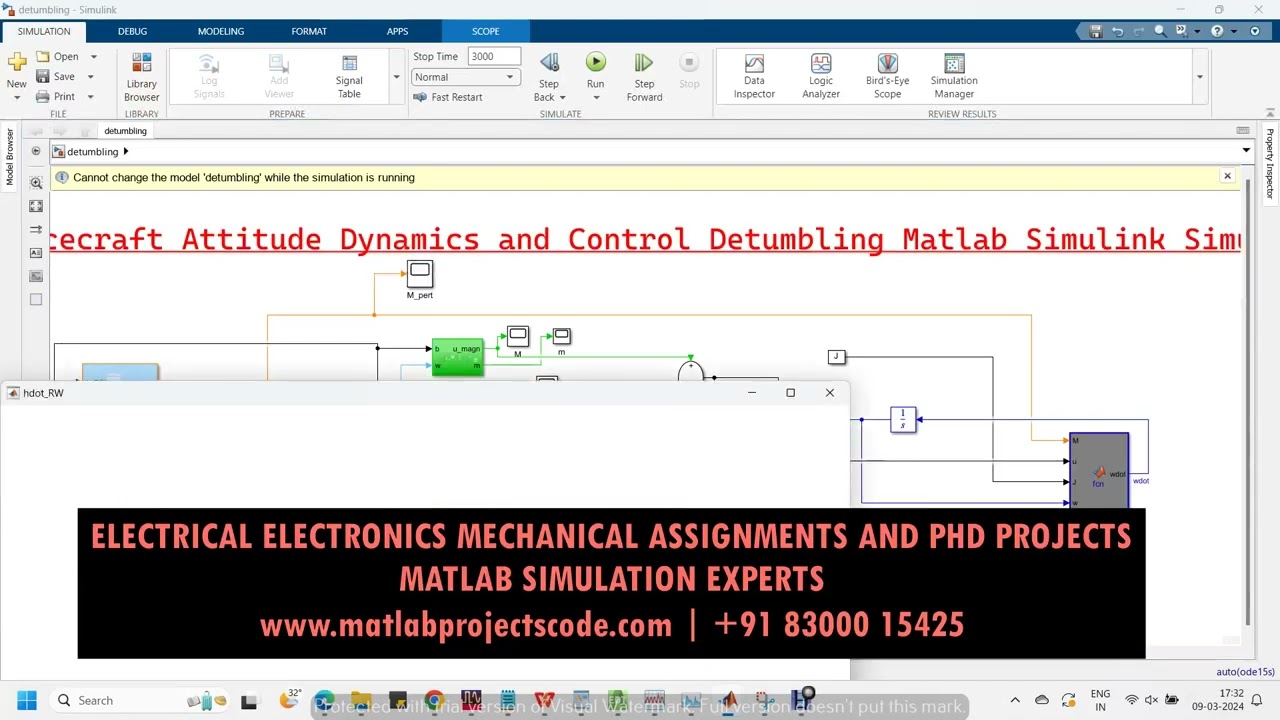
Task: Expand the Review Results gallery arrow
Action: [x=1199, y=77]
